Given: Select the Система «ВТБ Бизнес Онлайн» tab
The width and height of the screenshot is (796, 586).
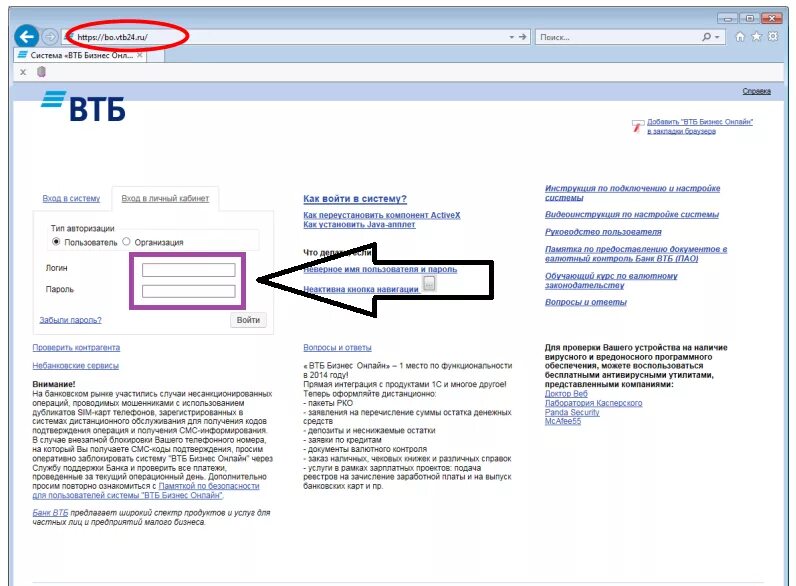Looking at the screenshot, I should click(x=80, y=55).
